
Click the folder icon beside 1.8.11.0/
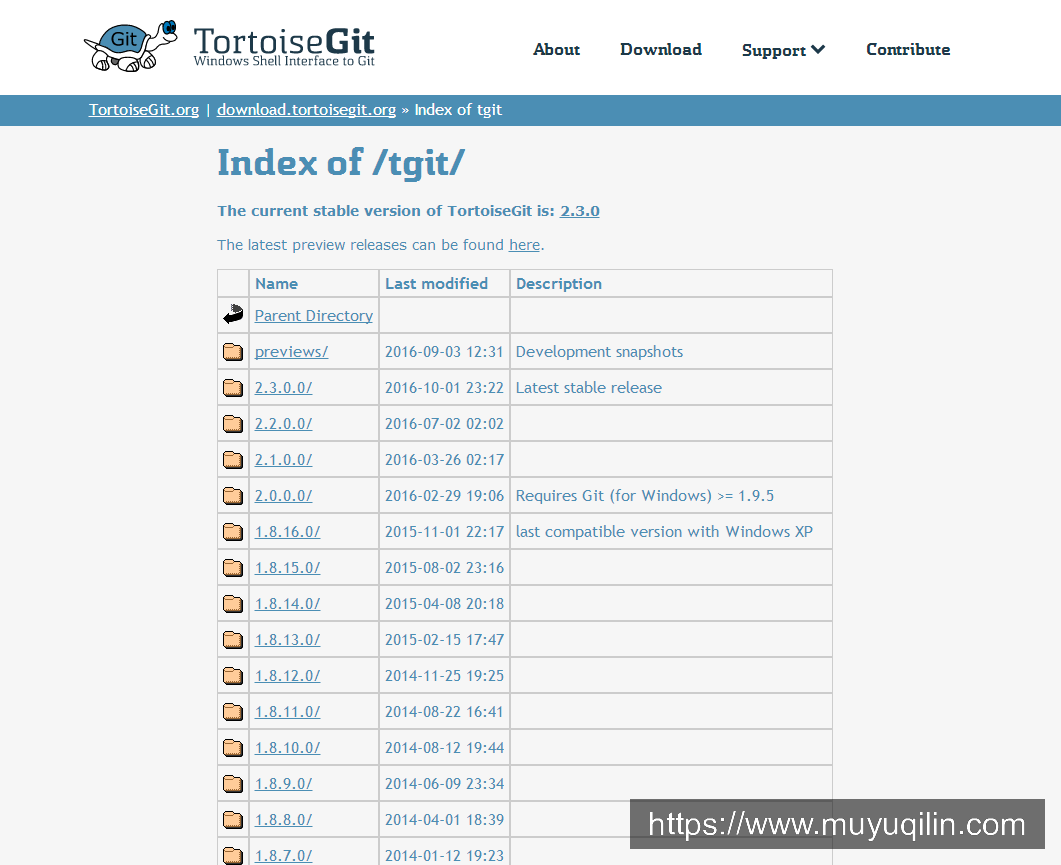click(233, 711)
